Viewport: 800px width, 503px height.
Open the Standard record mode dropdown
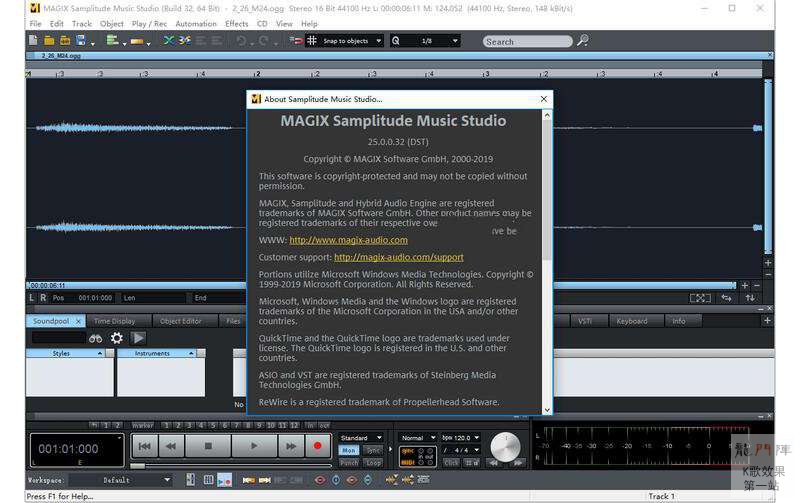[x=361, y=438]
